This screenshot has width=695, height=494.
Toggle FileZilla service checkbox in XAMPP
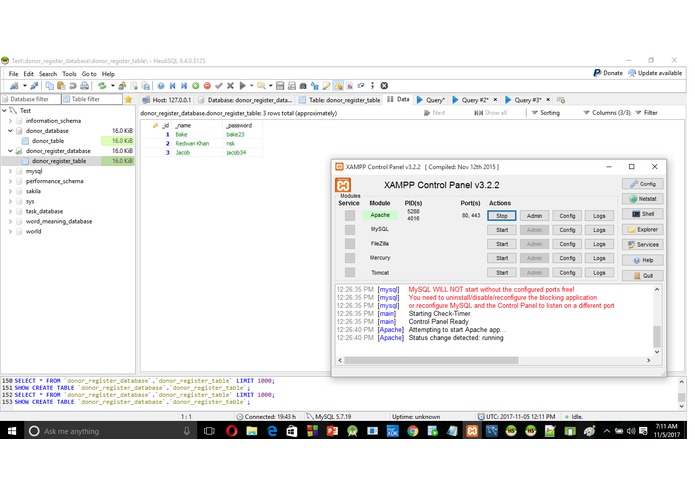(350, 244)
